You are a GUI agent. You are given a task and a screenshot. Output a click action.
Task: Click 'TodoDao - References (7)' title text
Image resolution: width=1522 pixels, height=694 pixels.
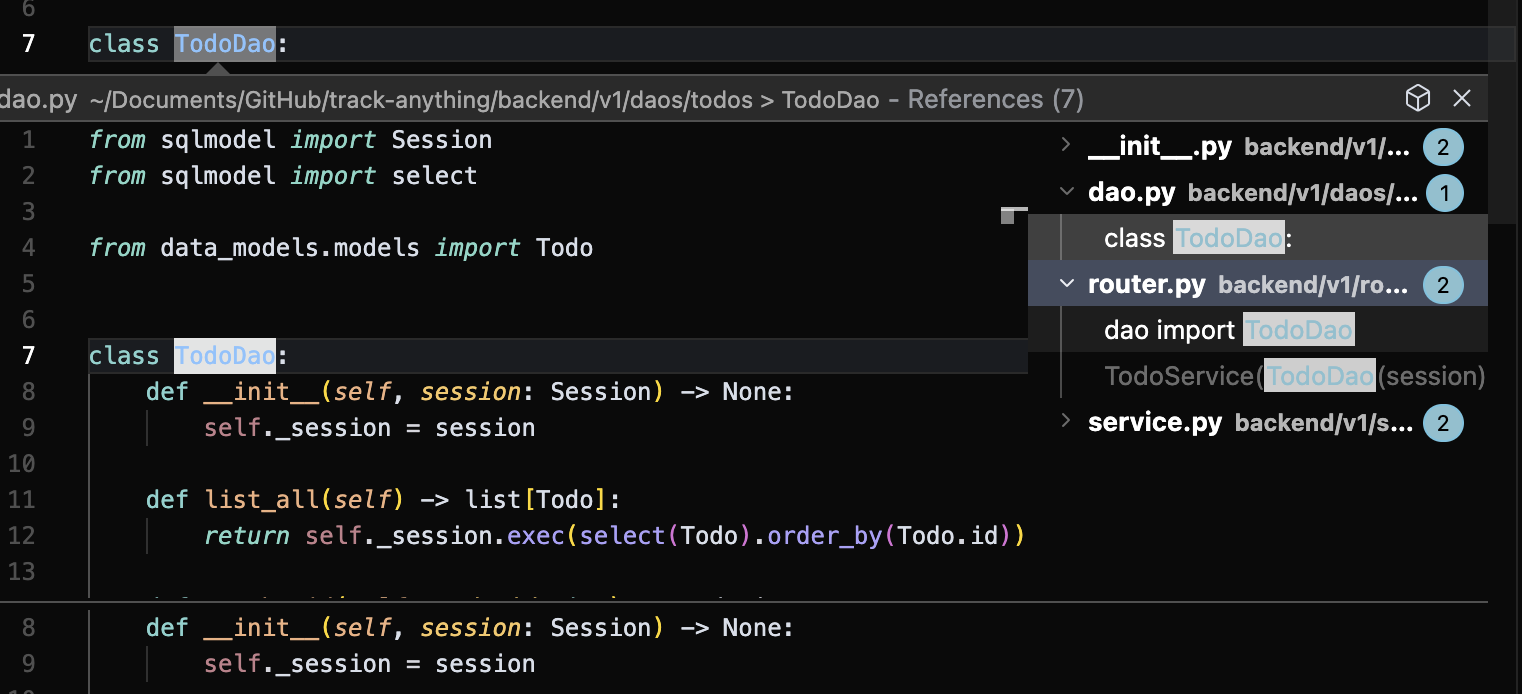click(933, 99)
